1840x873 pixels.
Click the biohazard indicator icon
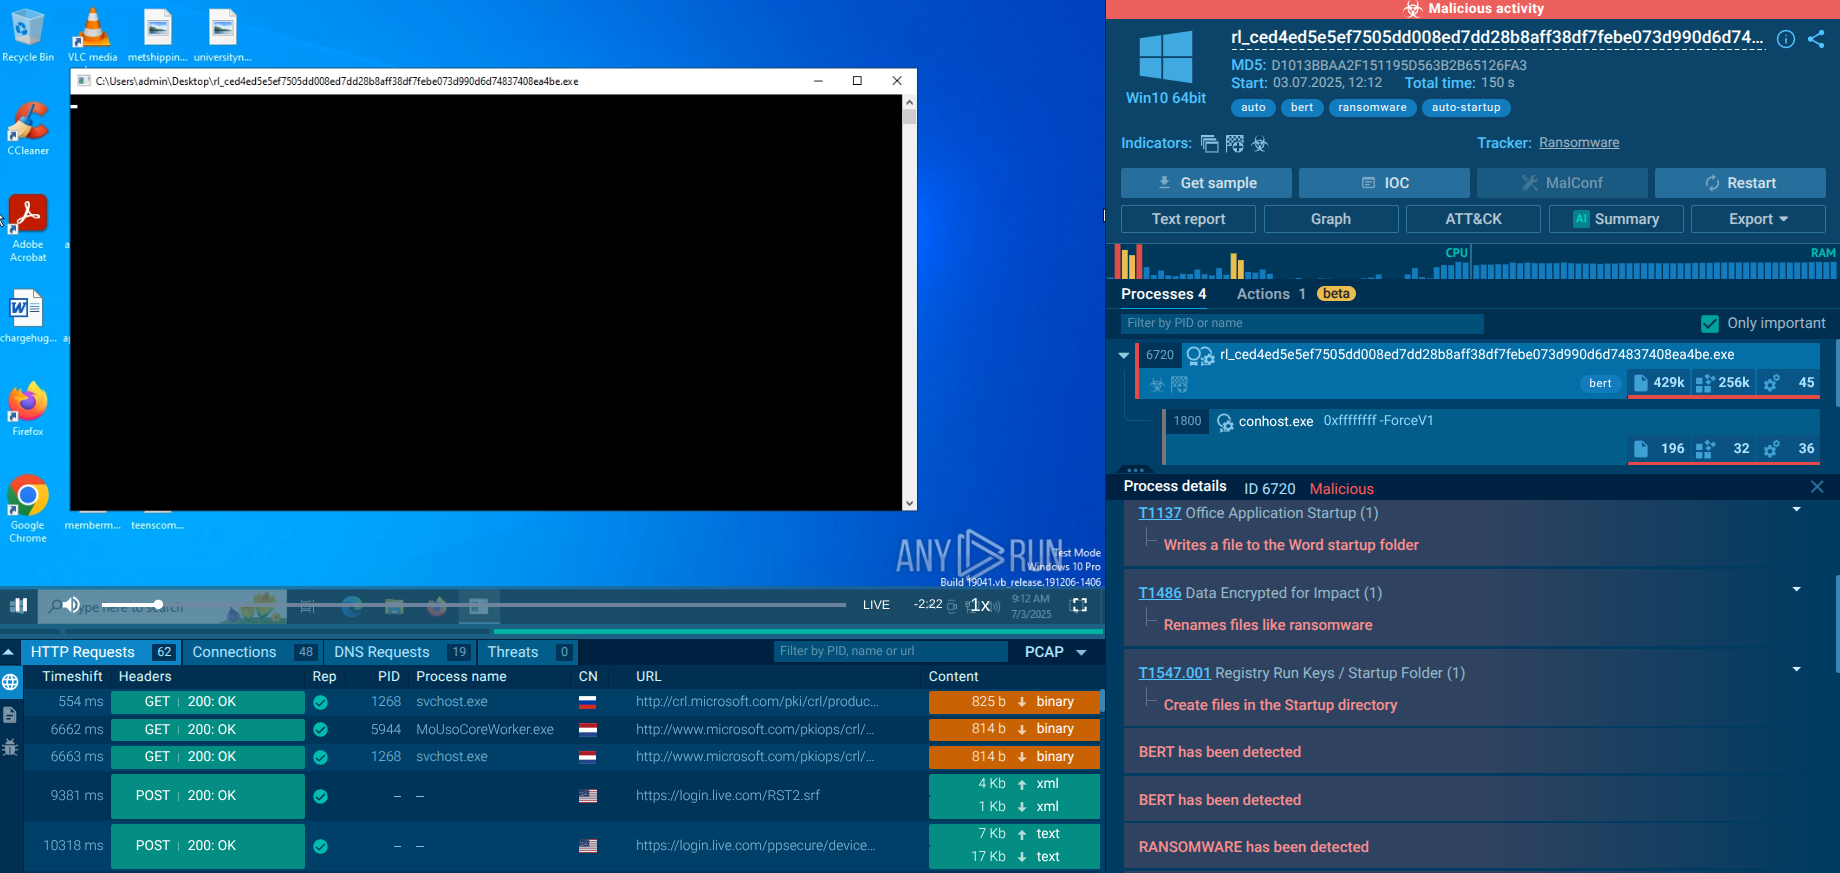pos(1260,144)
